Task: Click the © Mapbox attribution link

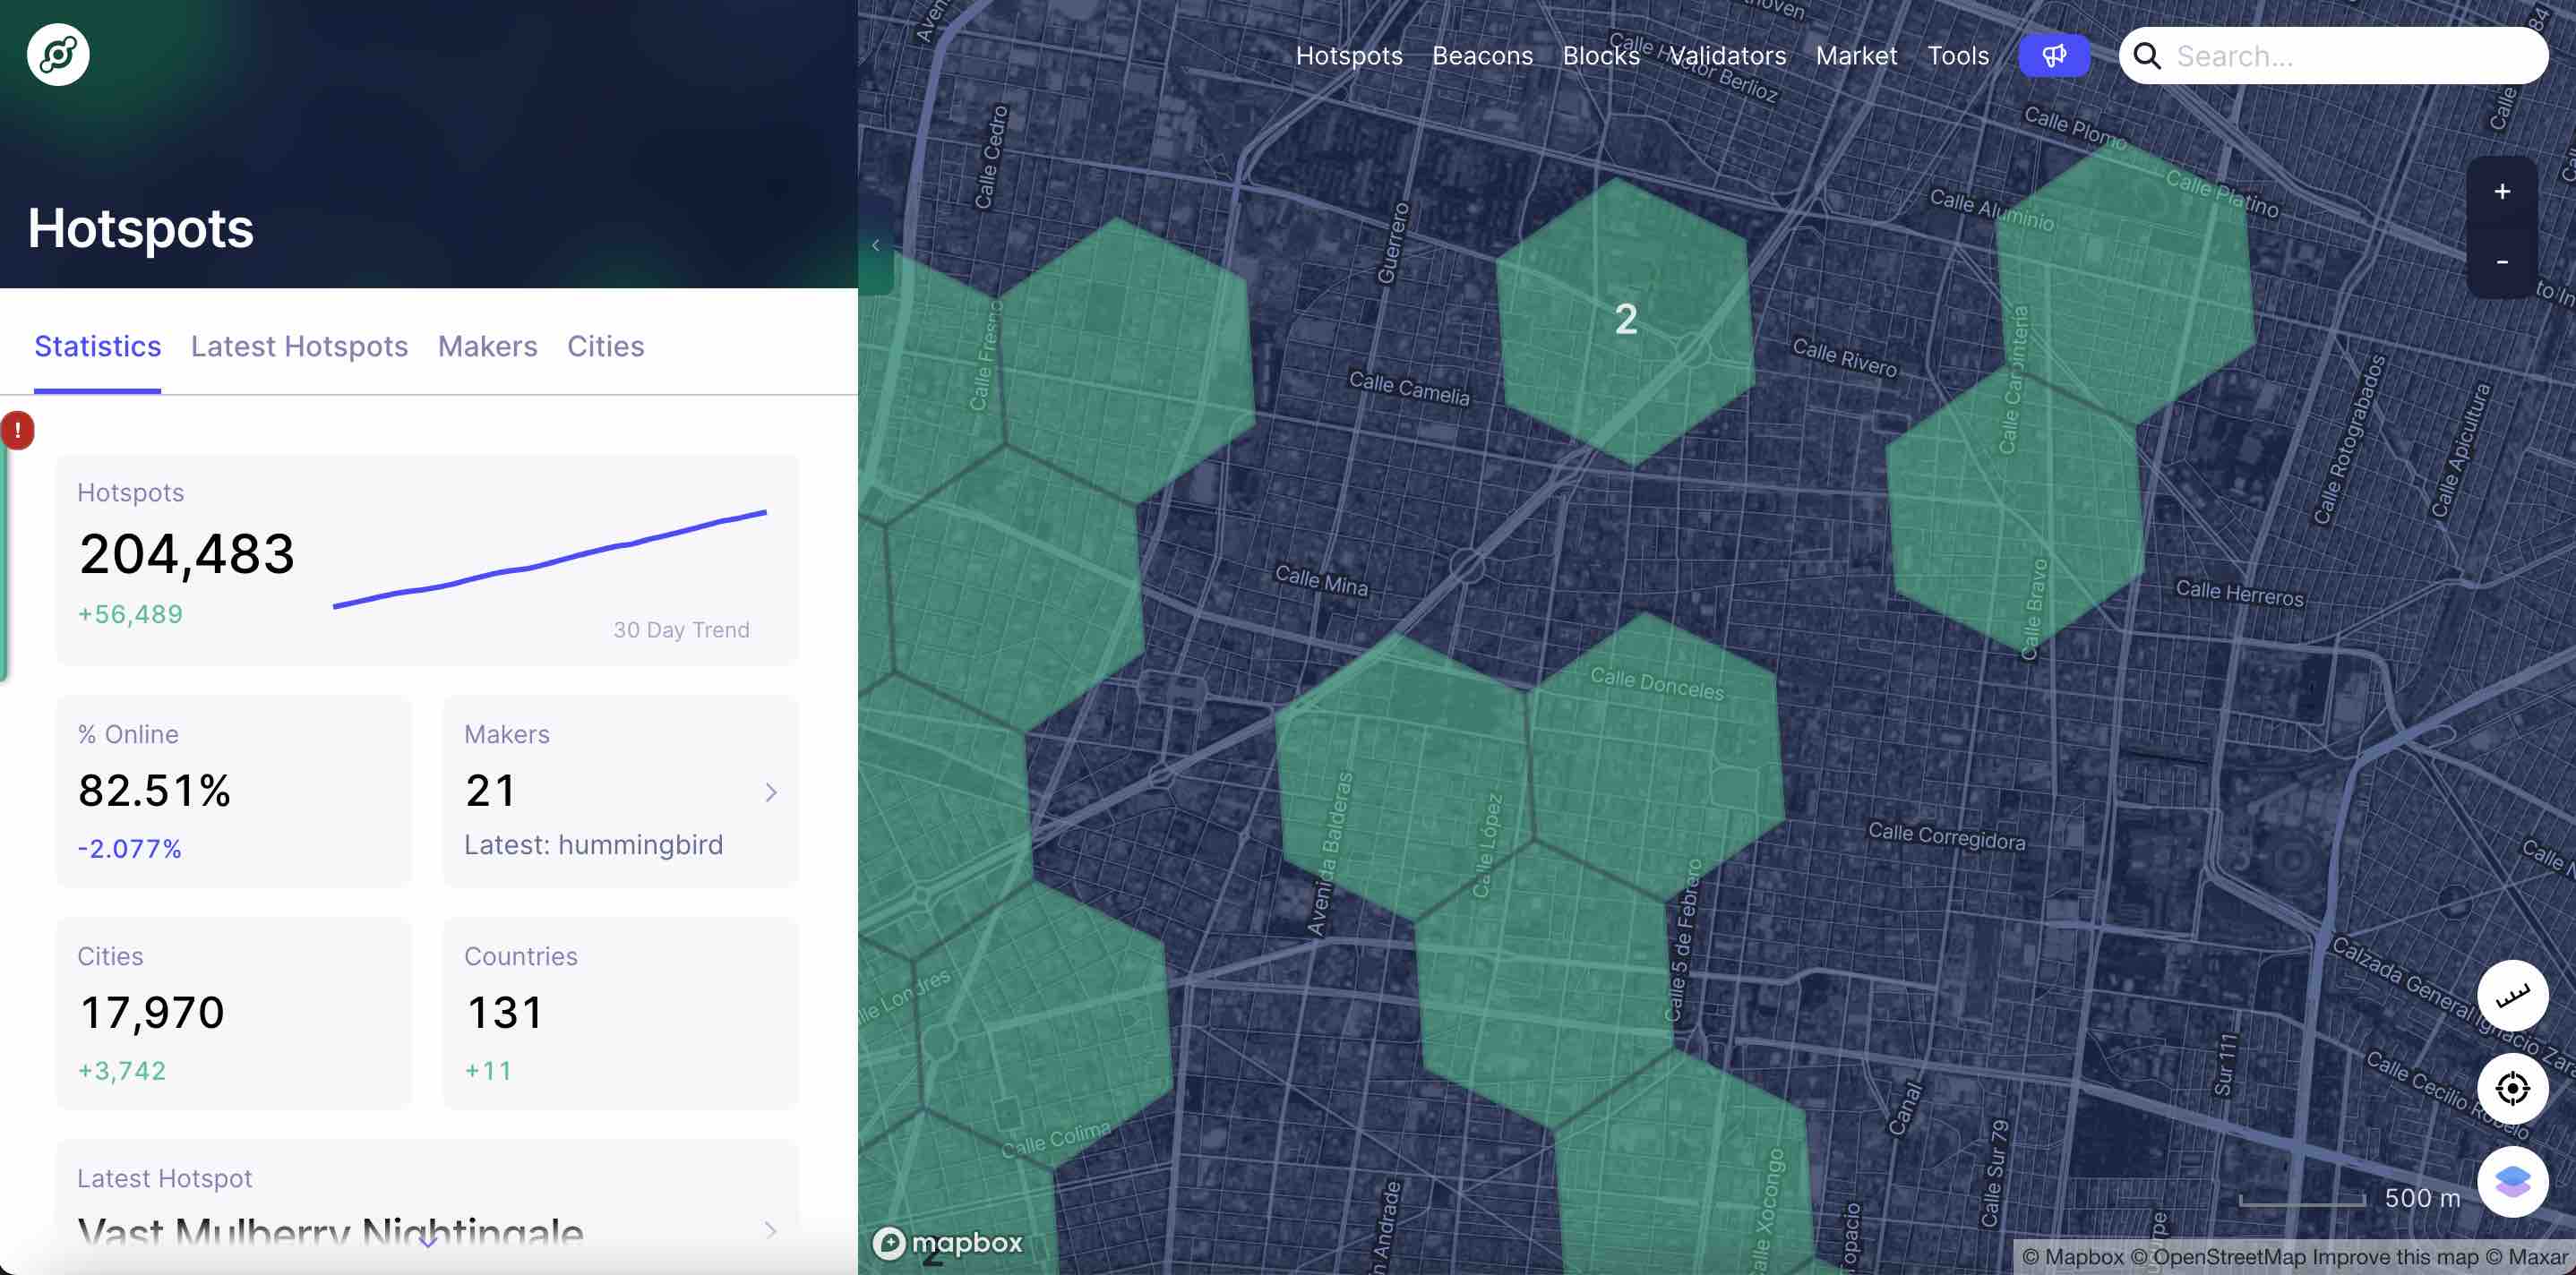Action: 2073,1257
